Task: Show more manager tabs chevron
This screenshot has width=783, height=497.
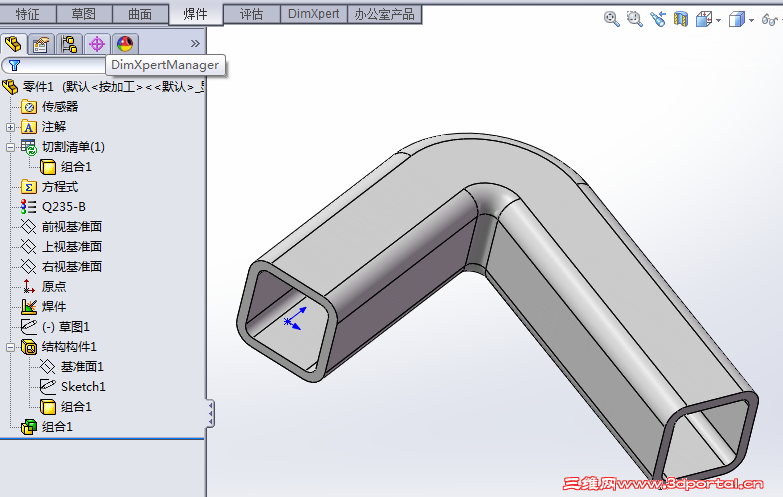Action: pos(195,44)
